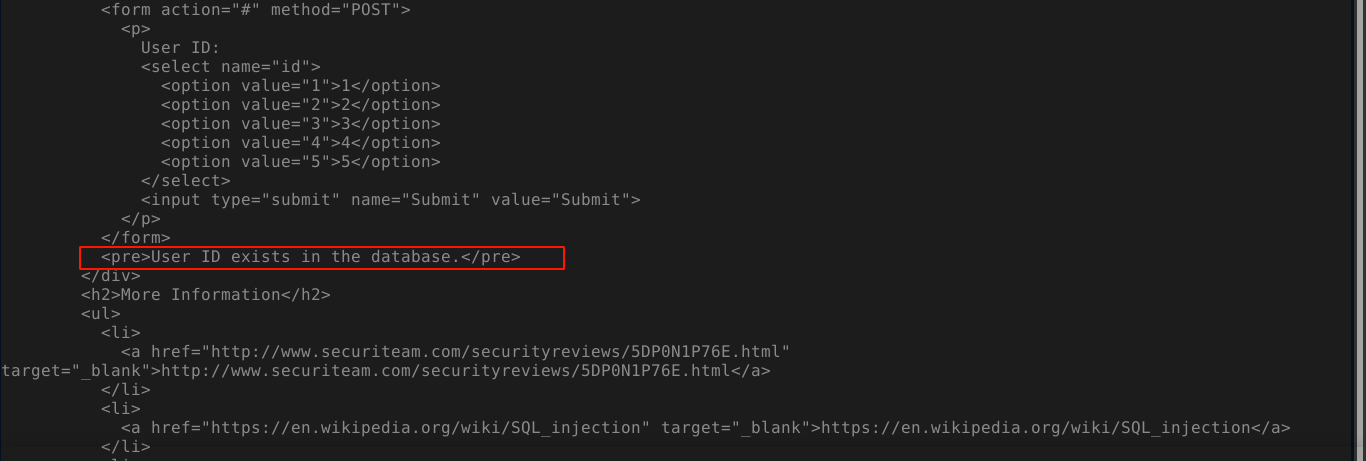Click the securiteam link text after target="_blank"
This screenshot has height=461, width=1366.
coord(446,371)
